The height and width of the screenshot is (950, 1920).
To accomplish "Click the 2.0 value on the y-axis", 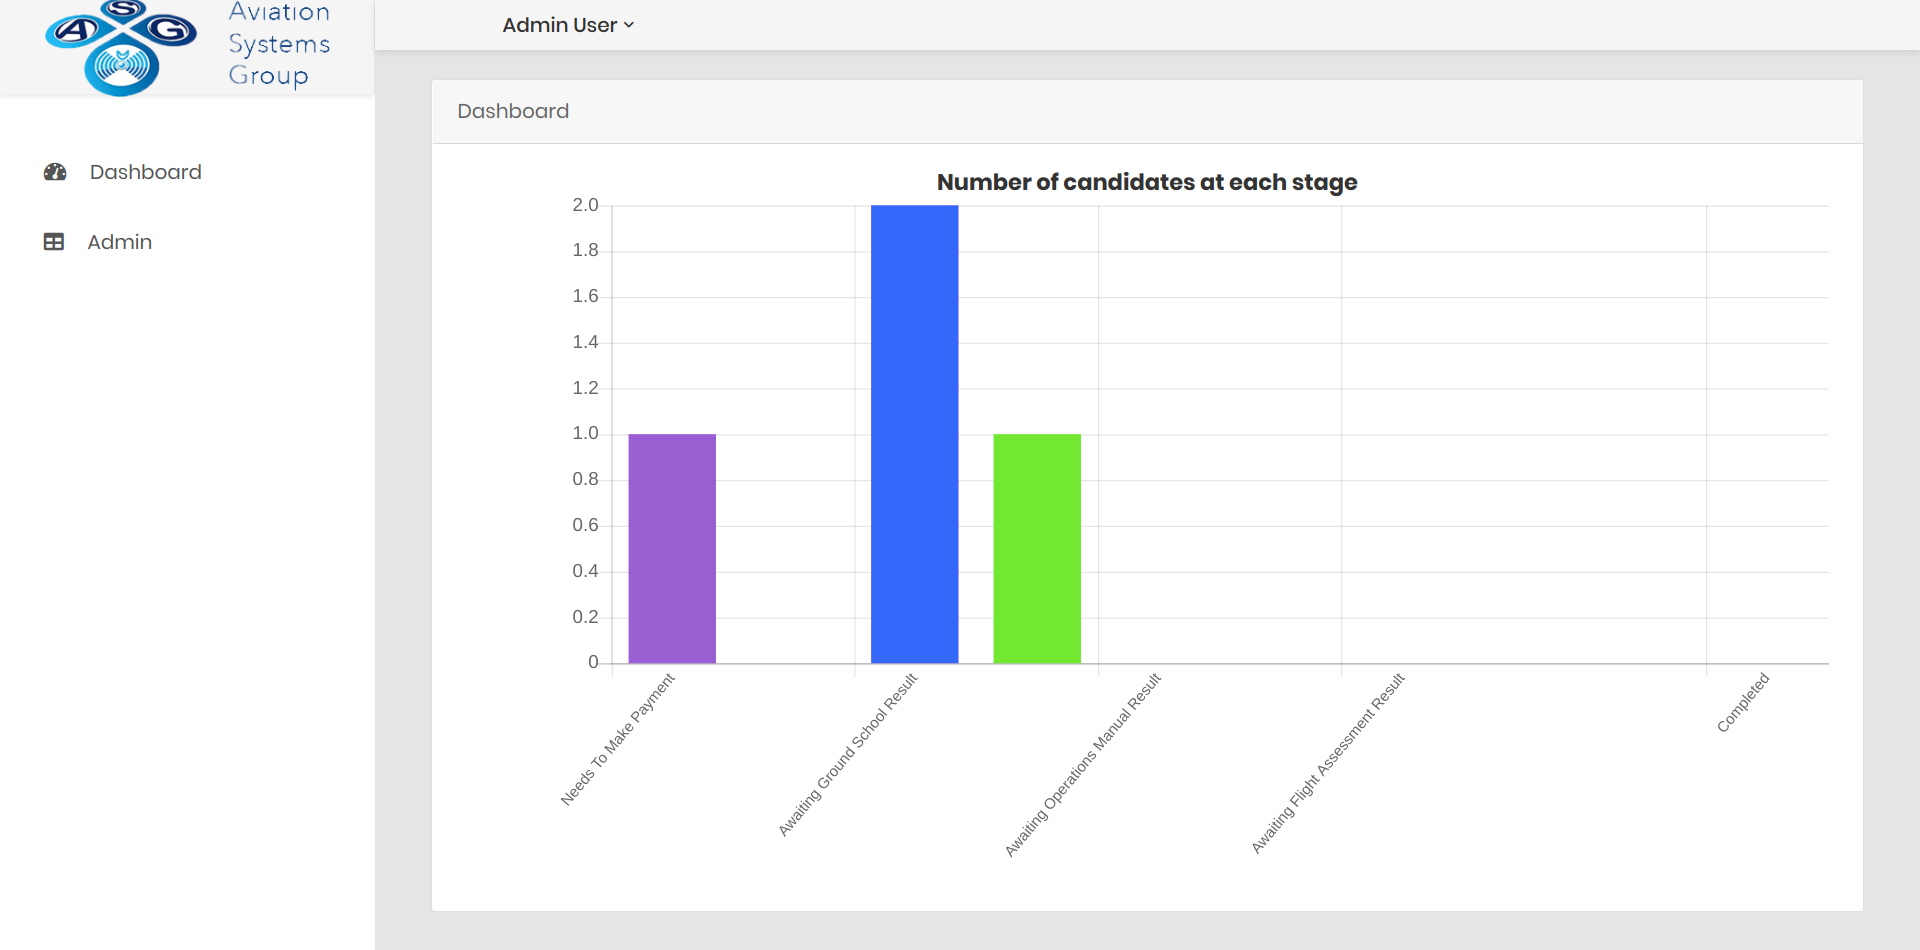I will coord(585,205).
